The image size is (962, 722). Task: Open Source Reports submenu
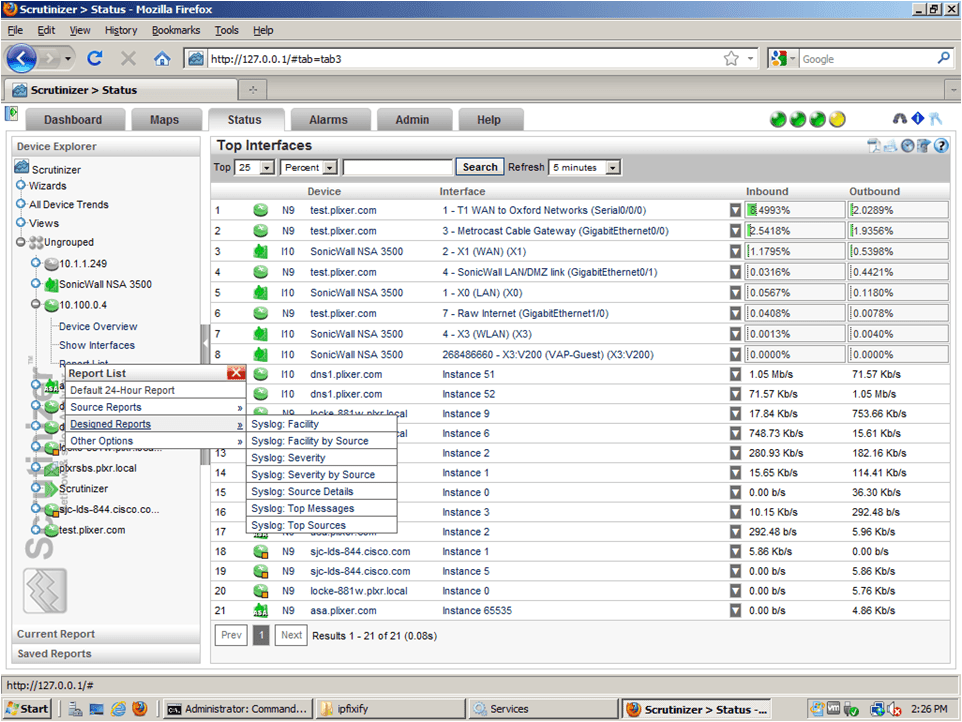click(x=155, y=407)
